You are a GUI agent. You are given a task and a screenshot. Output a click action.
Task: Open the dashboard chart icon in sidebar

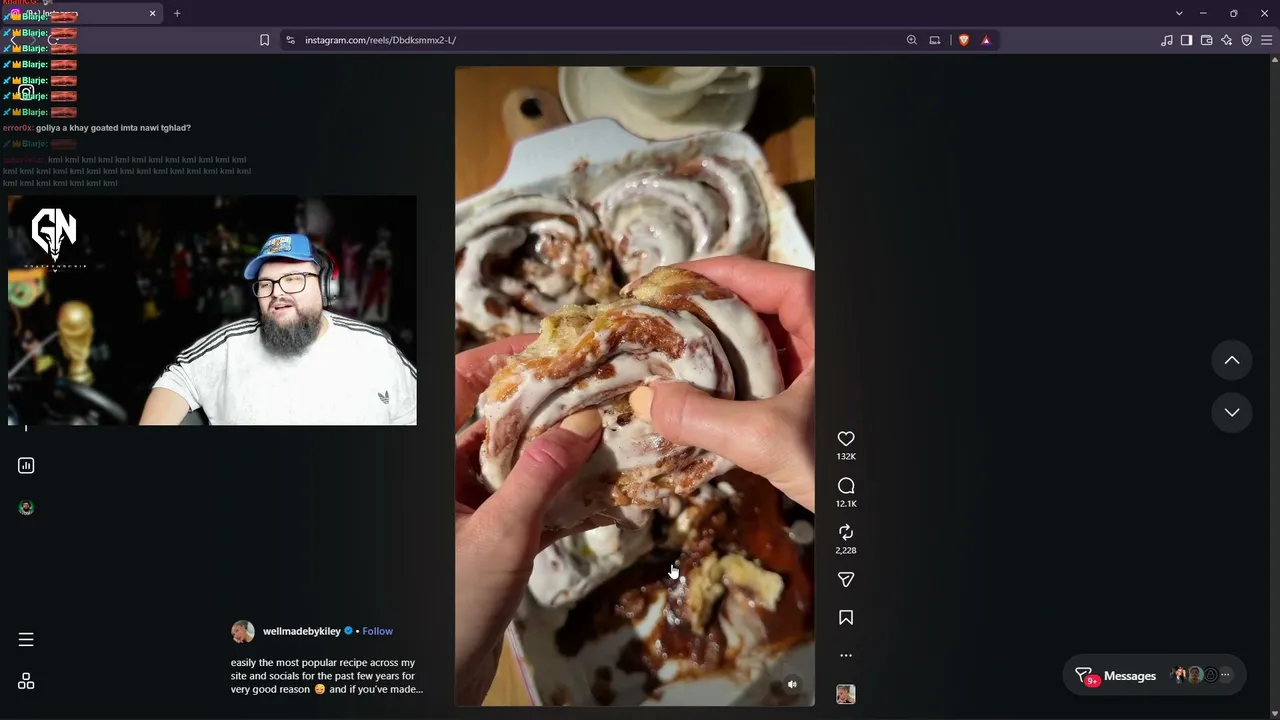(x=26, y=465)
